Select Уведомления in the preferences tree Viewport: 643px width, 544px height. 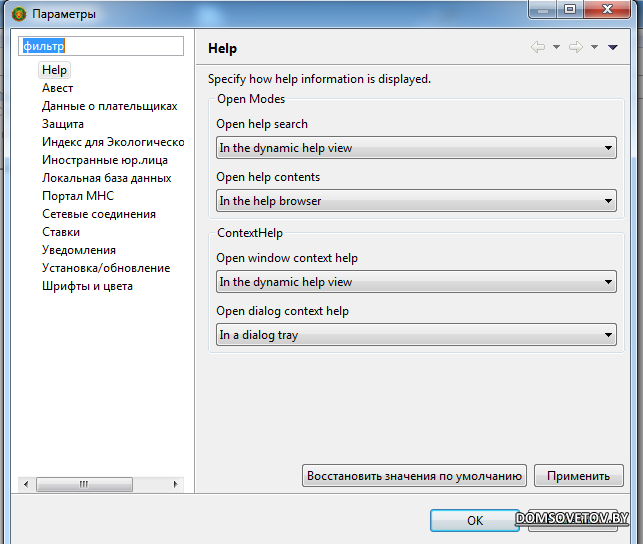pos(79,250)
